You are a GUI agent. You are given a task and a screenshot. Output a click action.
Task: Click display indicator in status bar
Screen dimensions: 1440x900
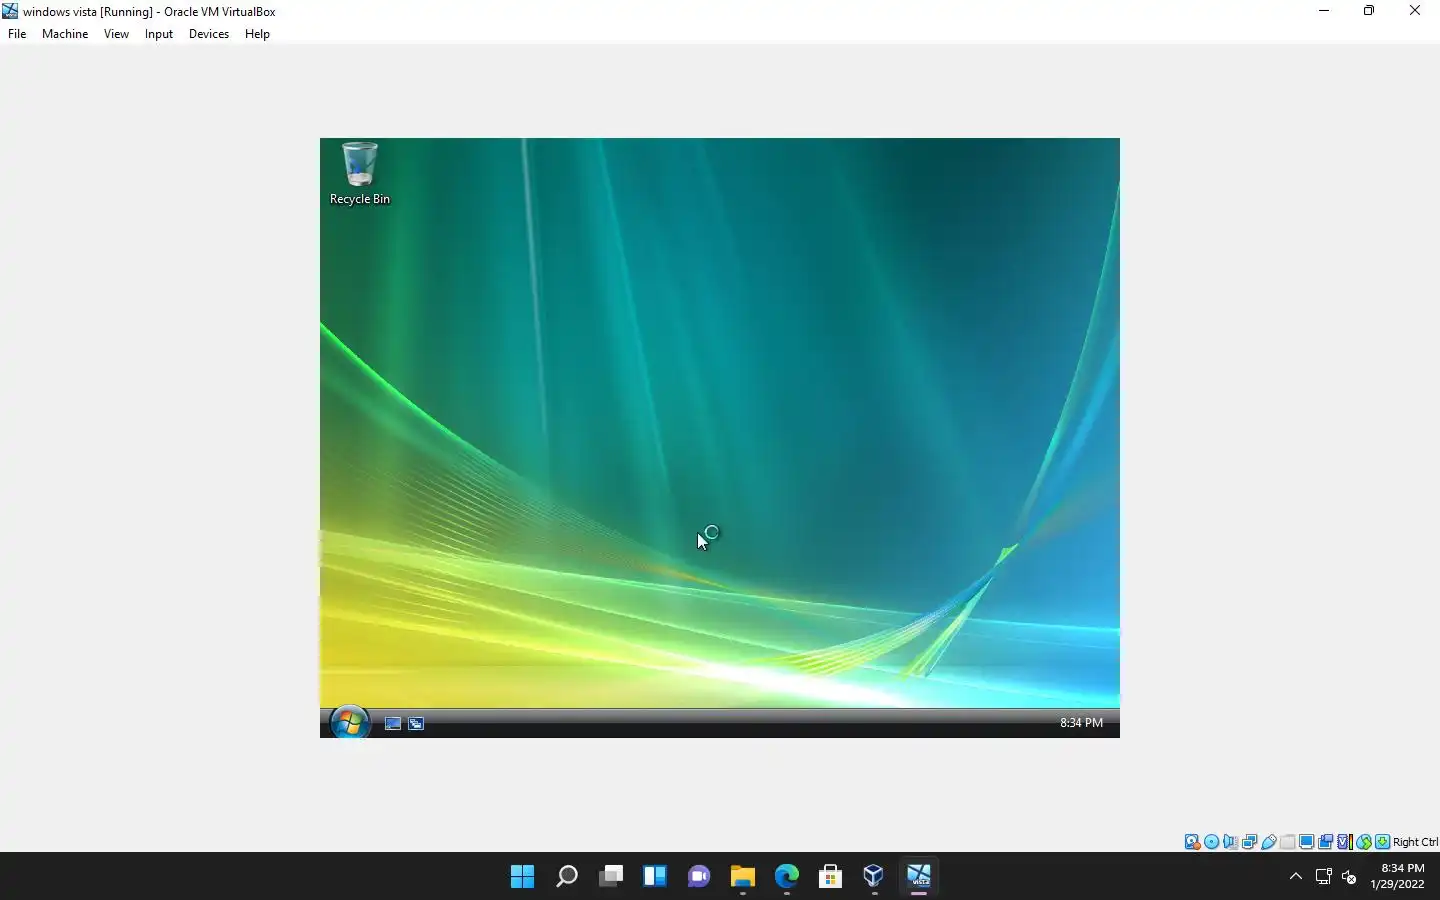click(1307, 842)
